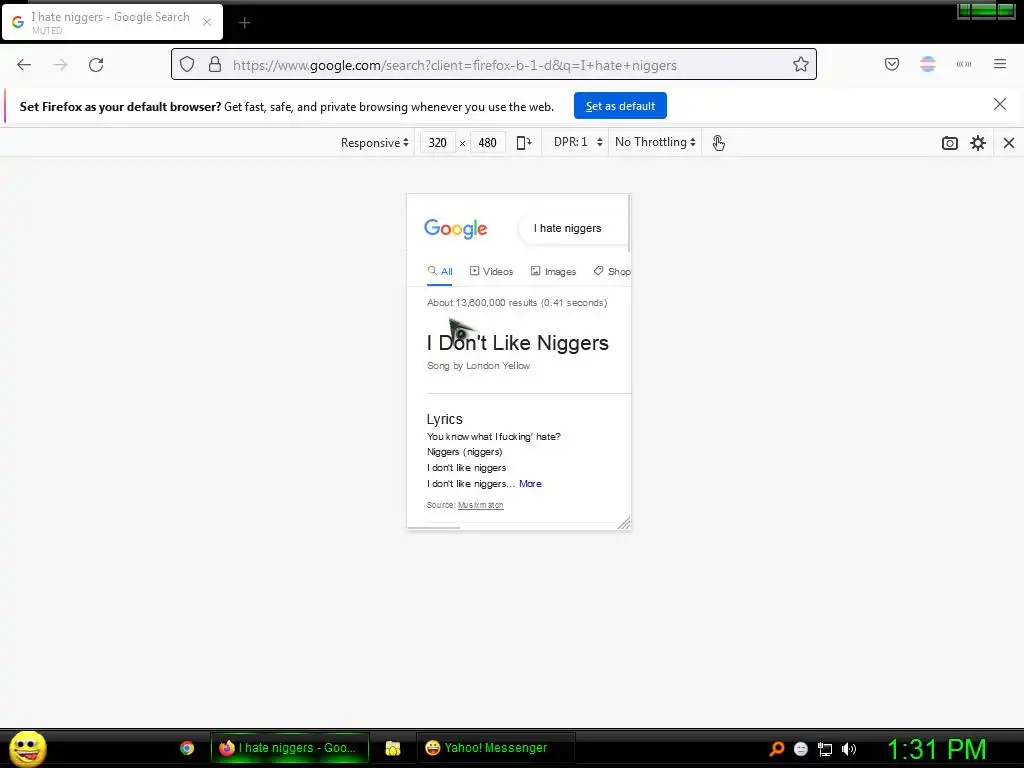
Task: Click the extension icon beside the account avatar
Action: [964, 64]
